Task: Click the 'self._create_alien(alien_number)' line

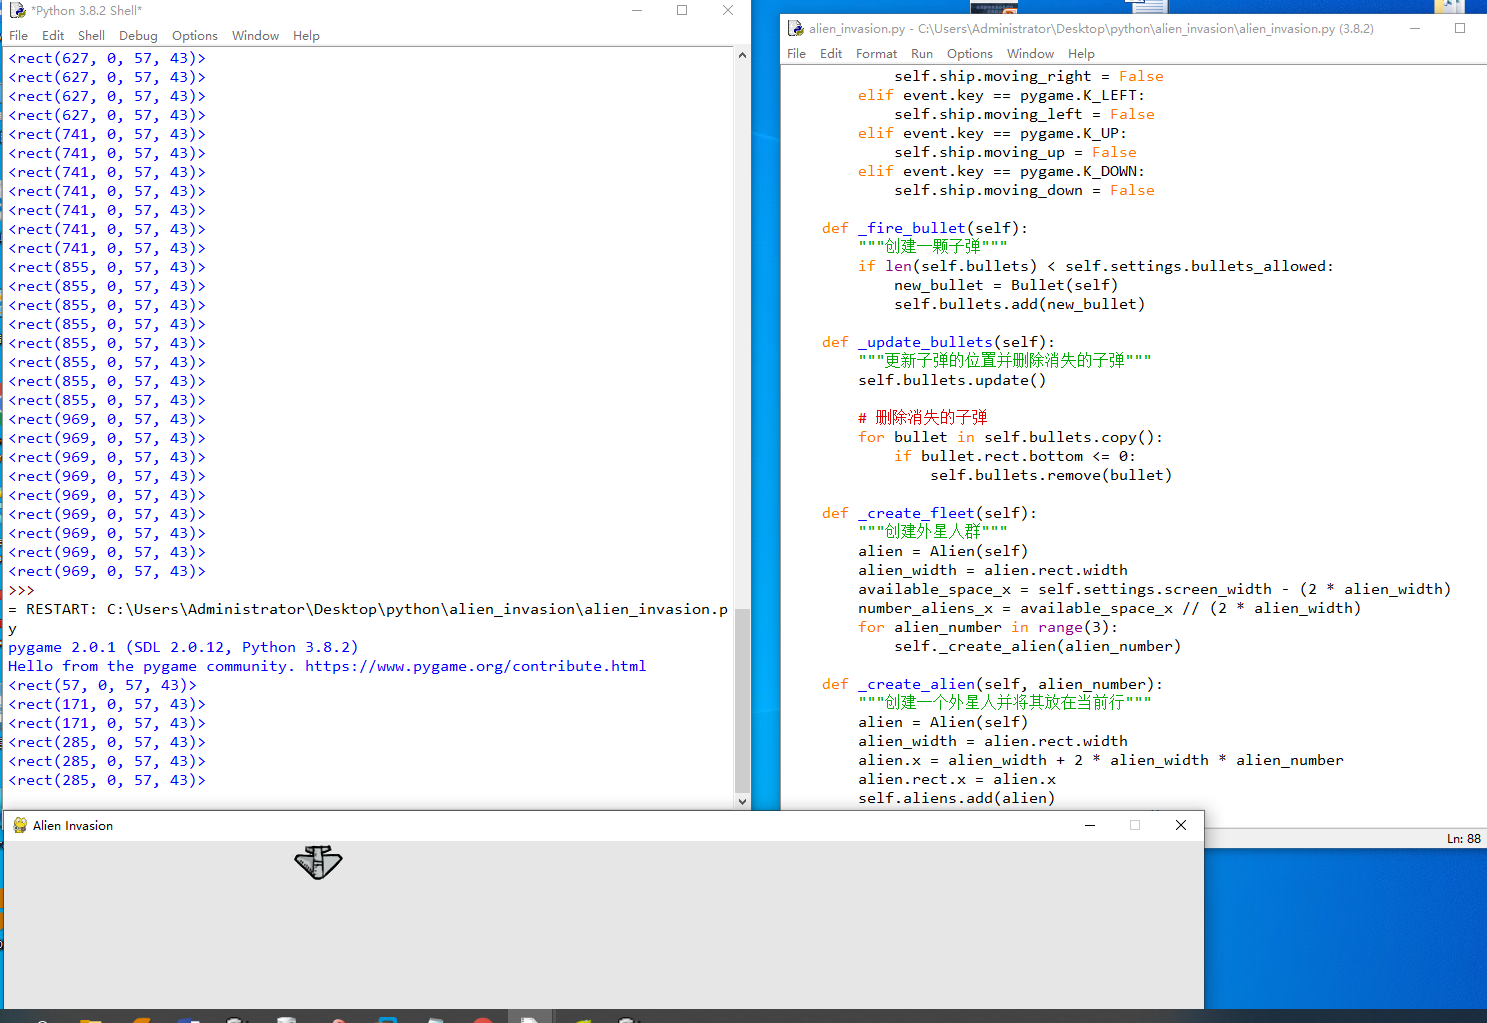Action: coord(1037,646)
